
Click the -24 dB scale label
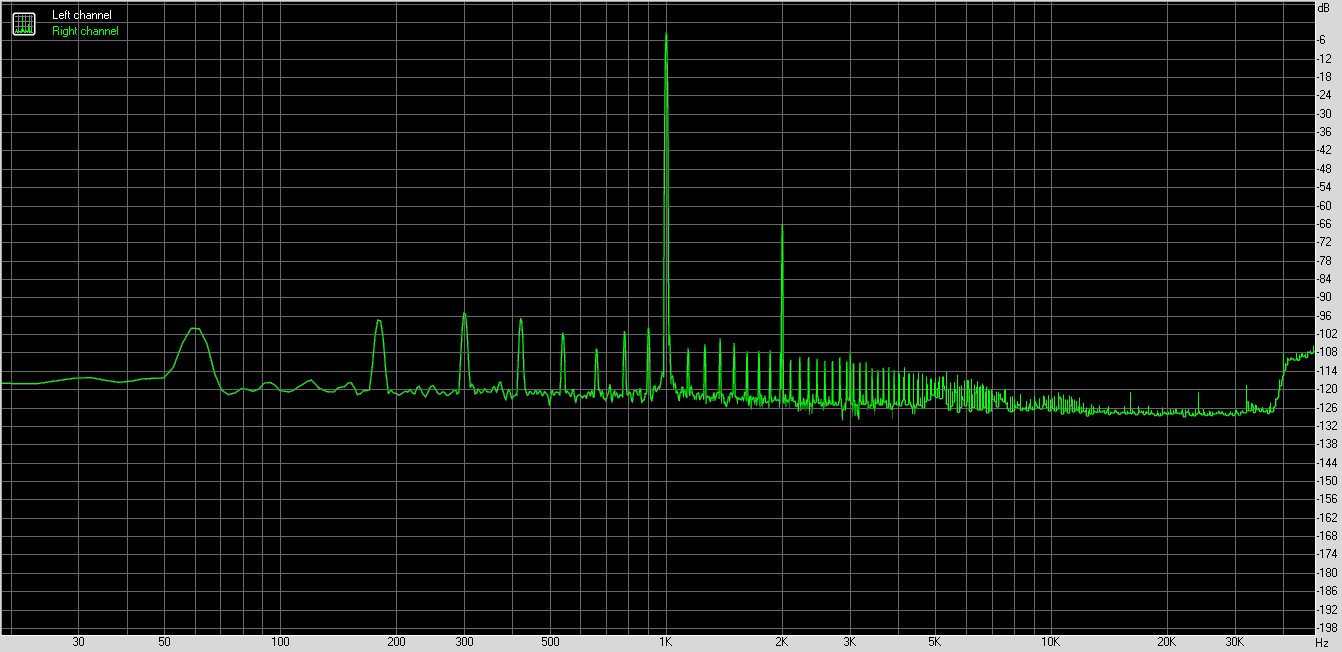(x=1324, y=95)
